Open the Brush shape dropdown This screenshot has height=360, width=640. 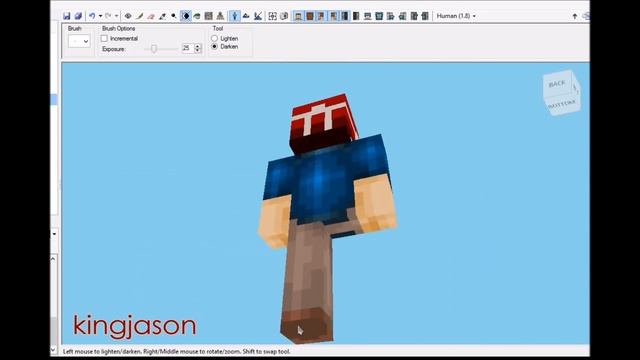point(79,41)
